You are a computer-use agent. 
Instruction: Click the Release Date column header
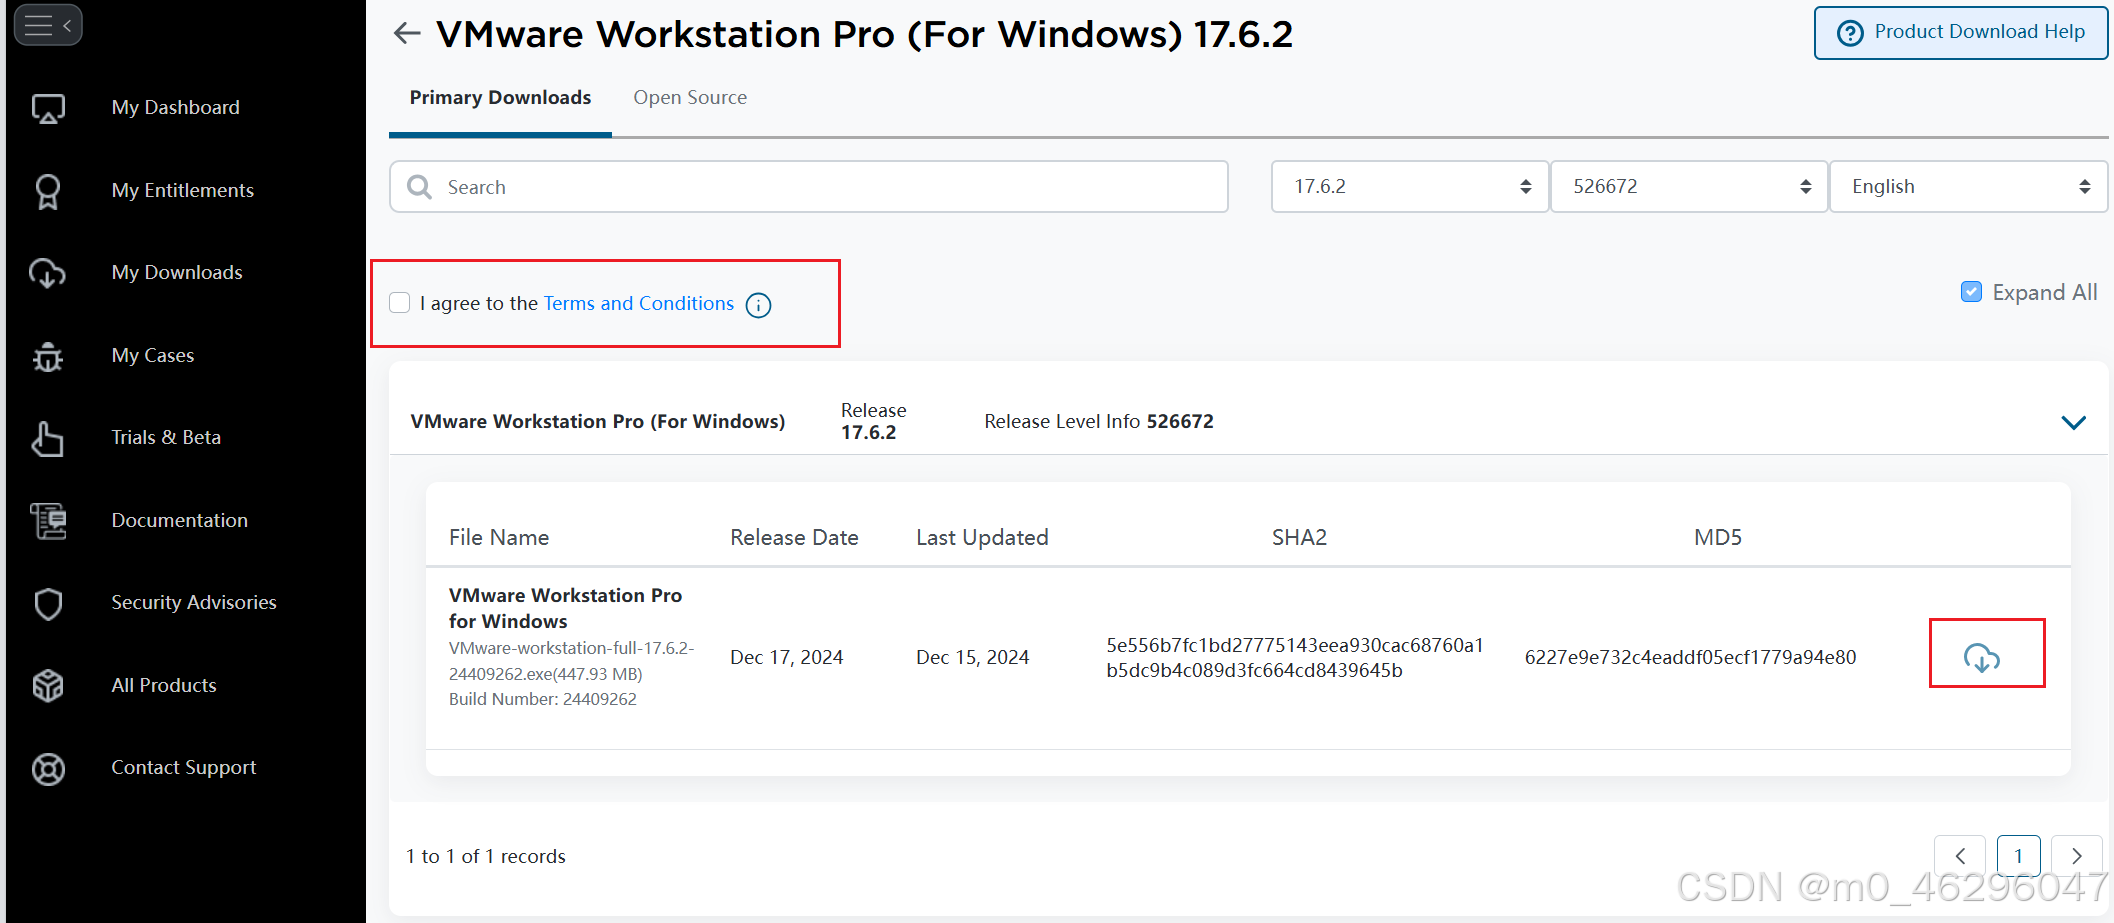794,537
